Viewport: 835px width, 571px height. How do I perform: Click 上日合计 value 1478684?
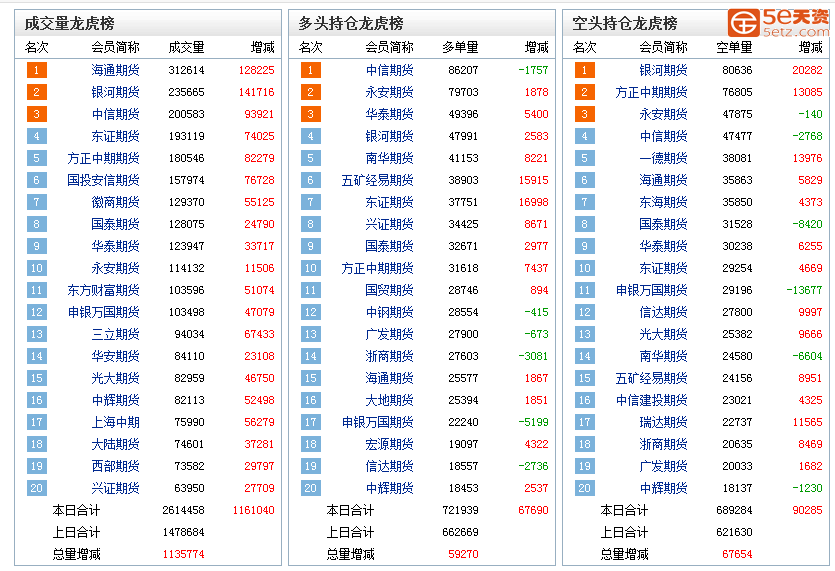[183, 532]
